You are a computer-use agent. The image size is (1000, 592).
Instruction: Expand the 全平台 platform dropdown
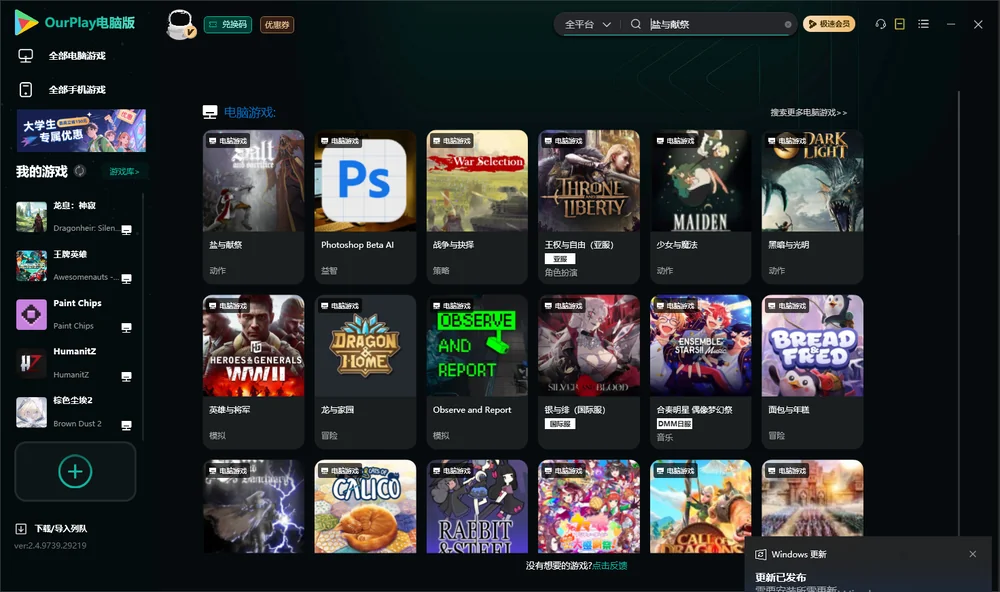(x=587, y=24)
